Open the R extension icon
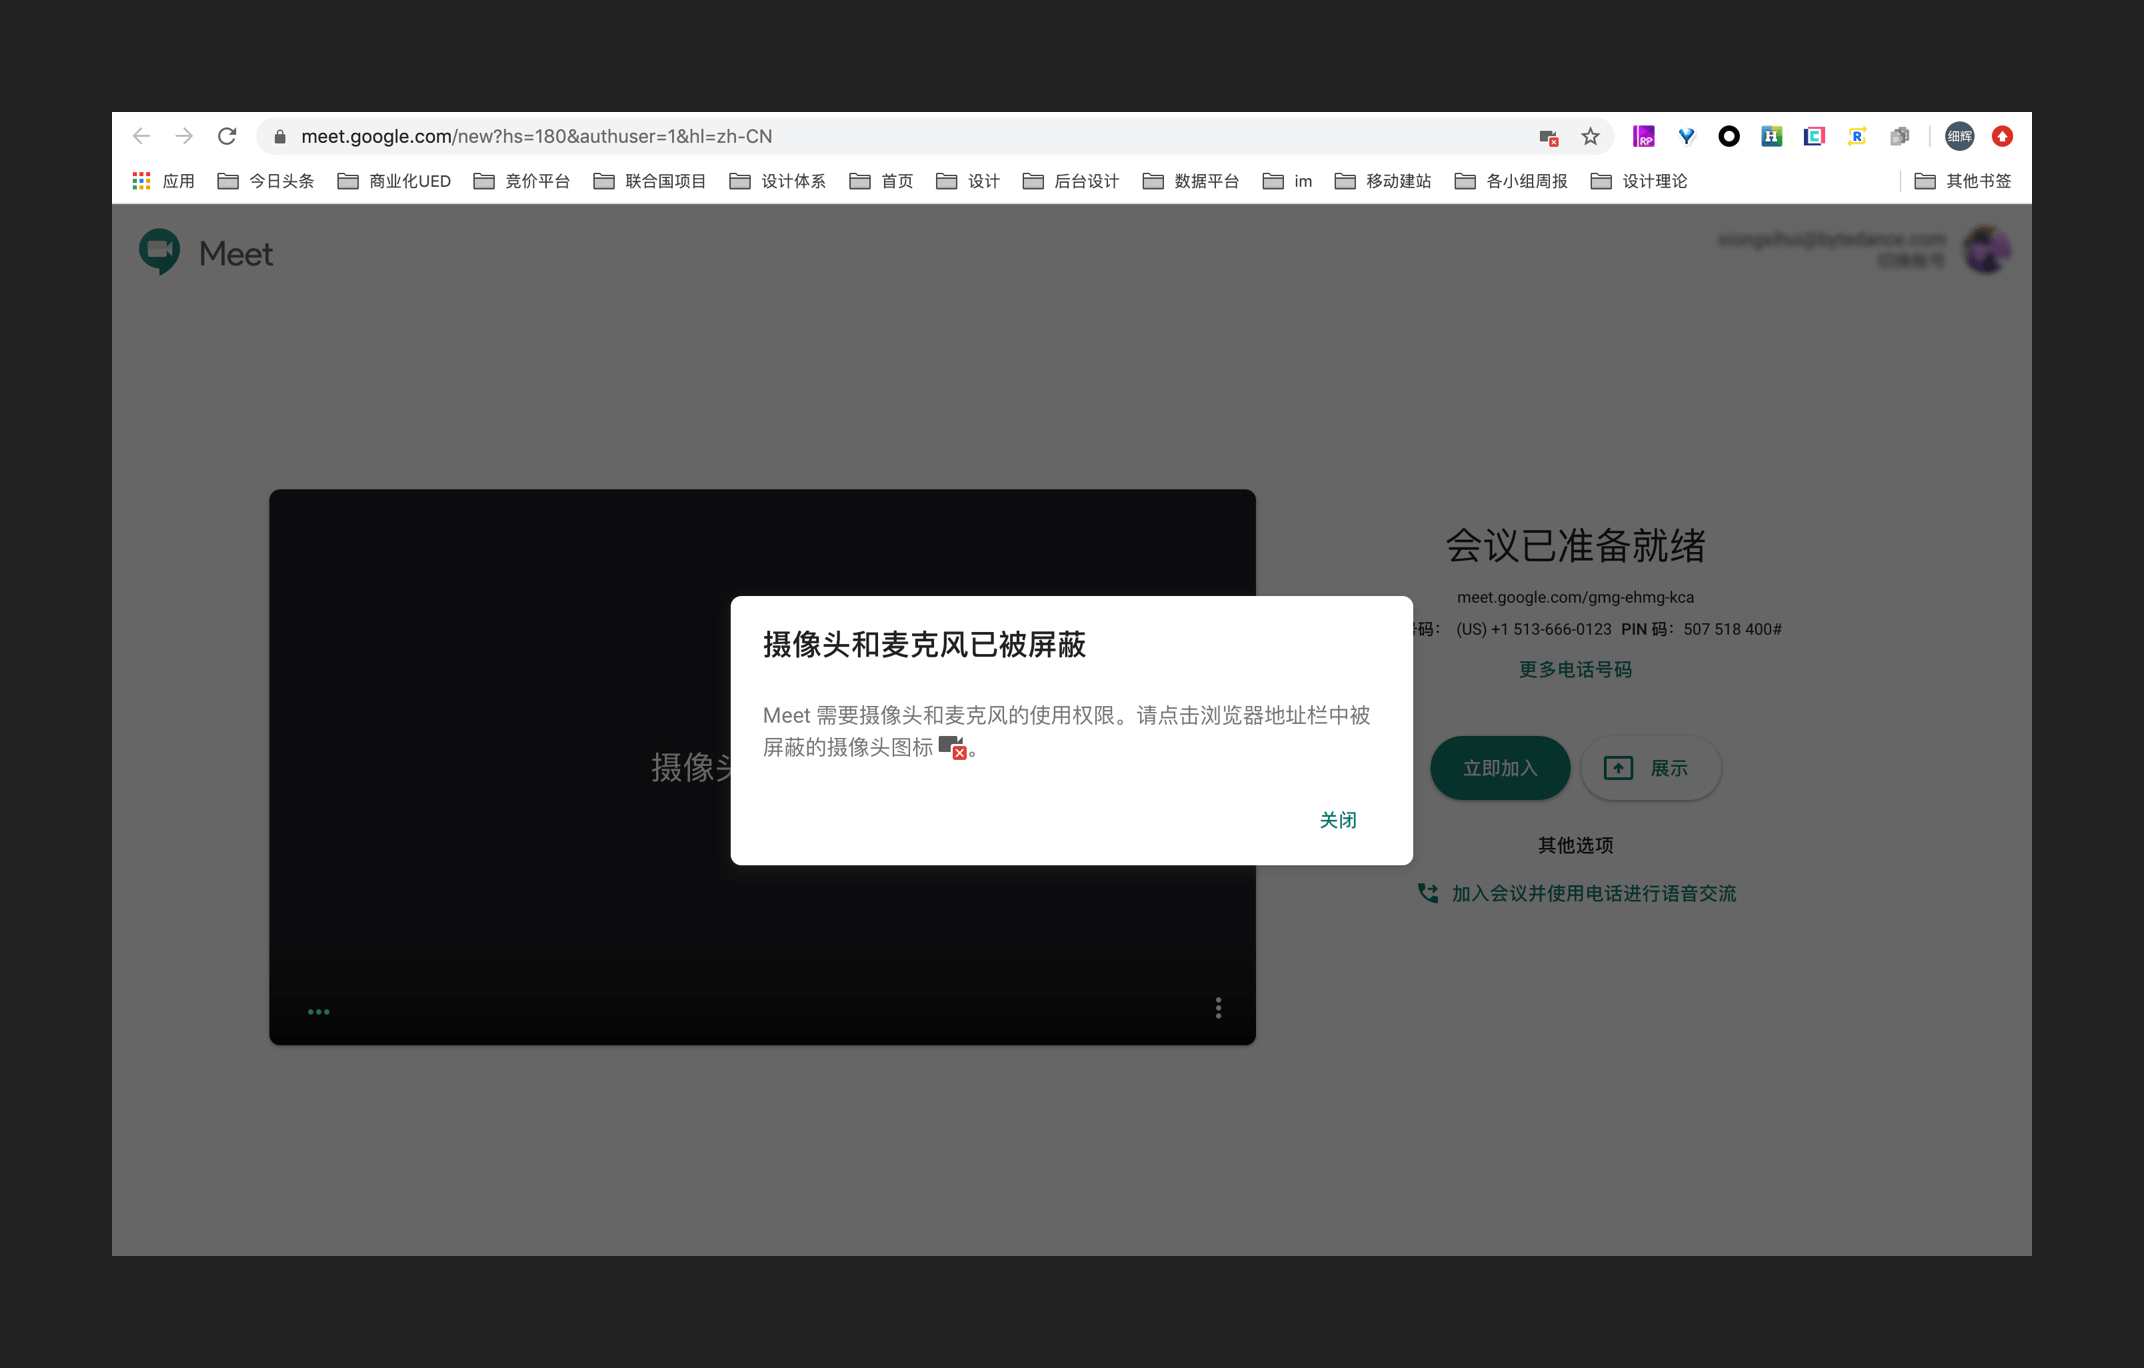The width and height of the screenshot is (2144, 1368). (1857, 136)
